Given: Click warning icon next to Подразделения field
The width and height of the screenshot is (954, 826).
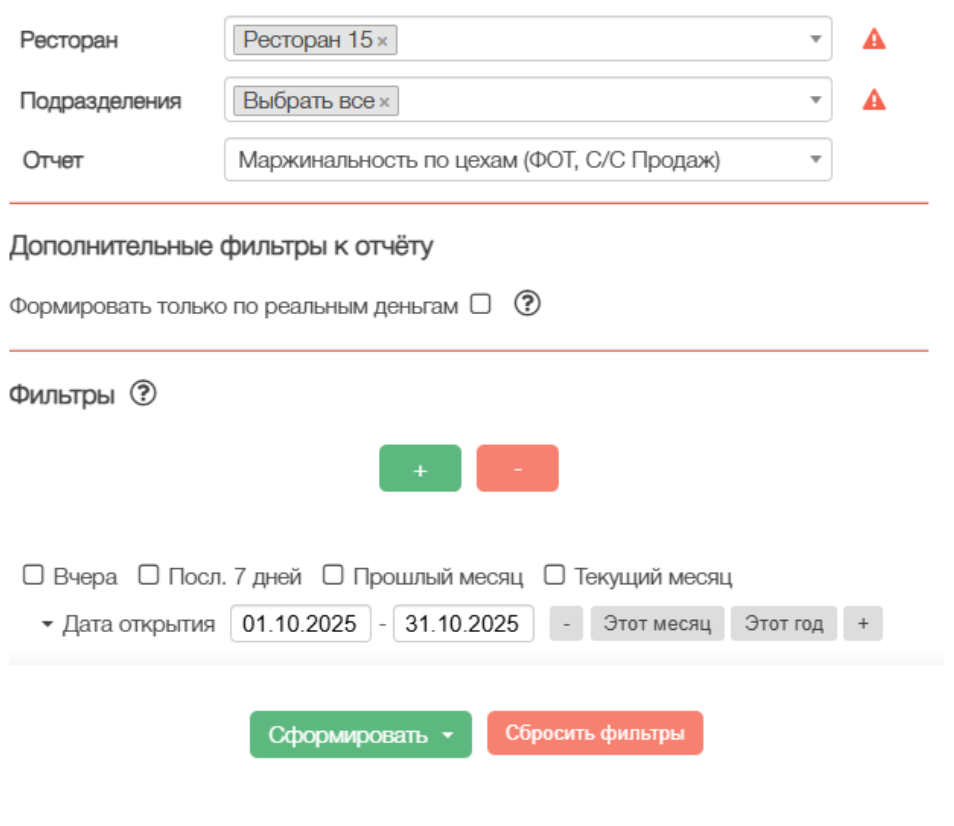Looking at the screenshot, I should click(874, 100).
